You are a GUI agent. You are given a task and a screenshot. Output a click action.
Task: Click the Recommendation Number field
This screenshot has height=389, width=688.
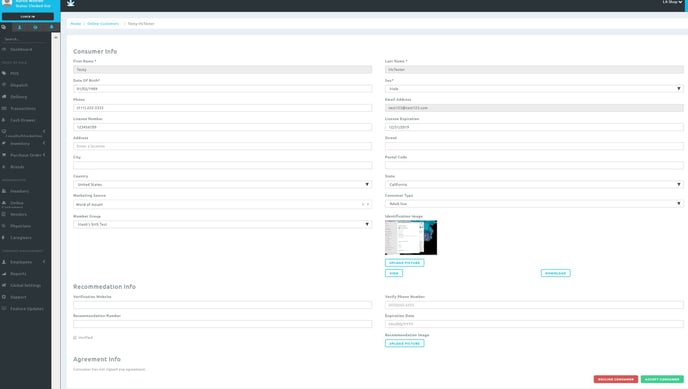pyautogui.click(x=222, y=324)
